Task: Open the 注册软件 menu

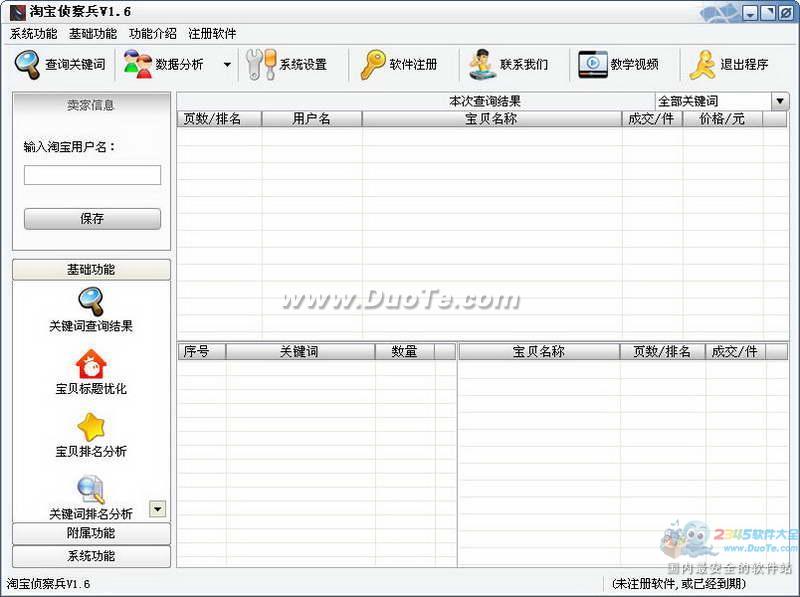Action: 212,33
